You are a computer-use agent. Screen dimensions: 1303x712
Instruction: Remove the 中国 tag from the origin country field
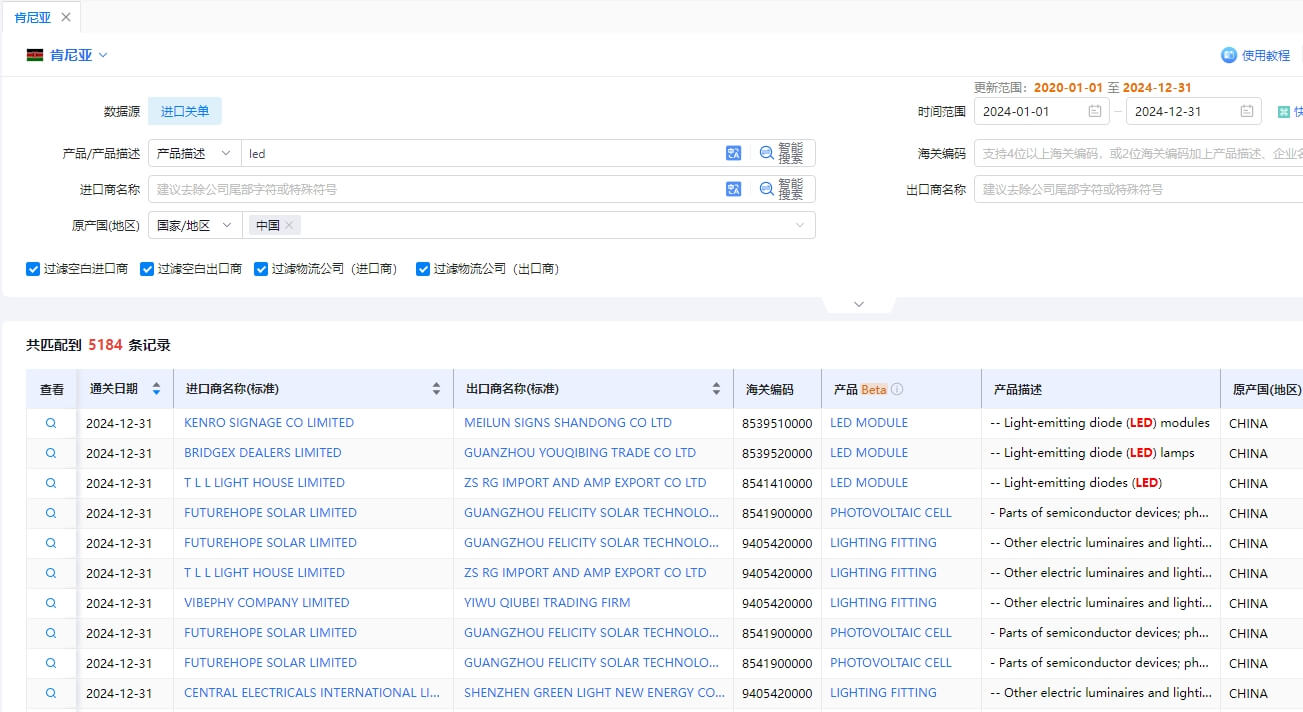pyautogui.click(x=289, y=225)
